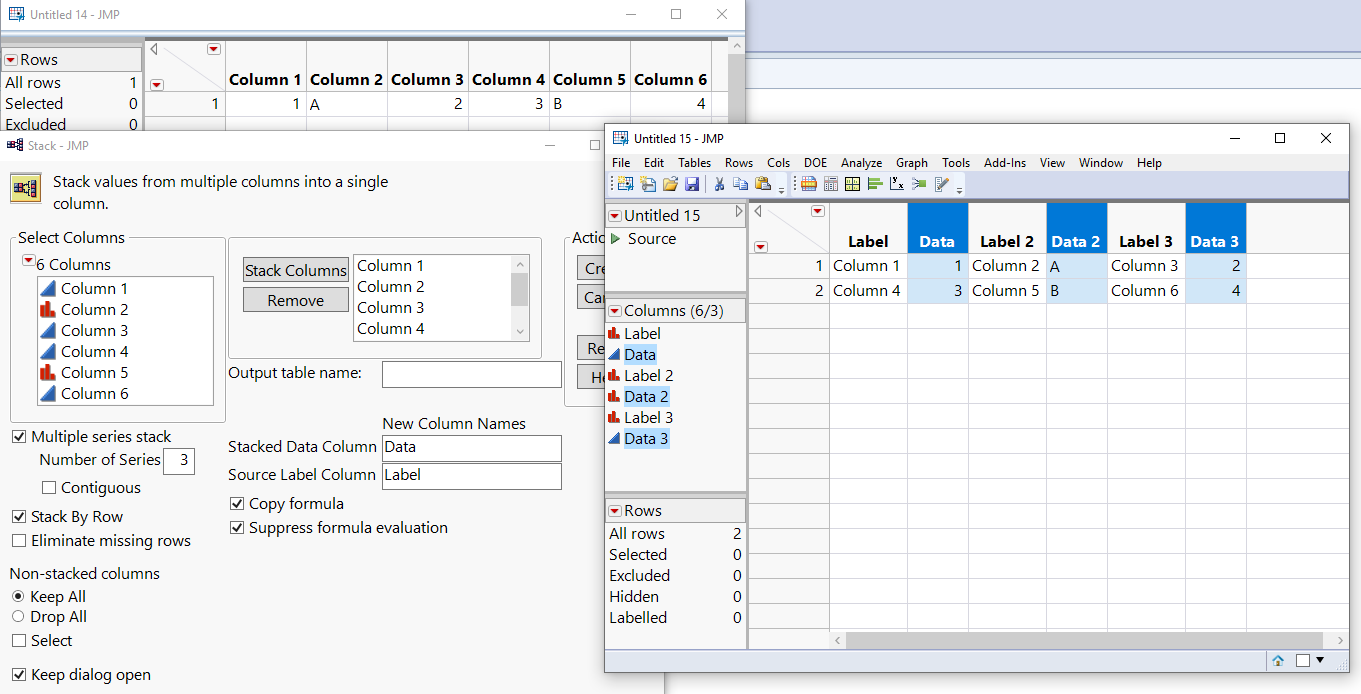Click the Output table name input field
The height and width of the screenshot is (694, 1361).
coord(471,374)
